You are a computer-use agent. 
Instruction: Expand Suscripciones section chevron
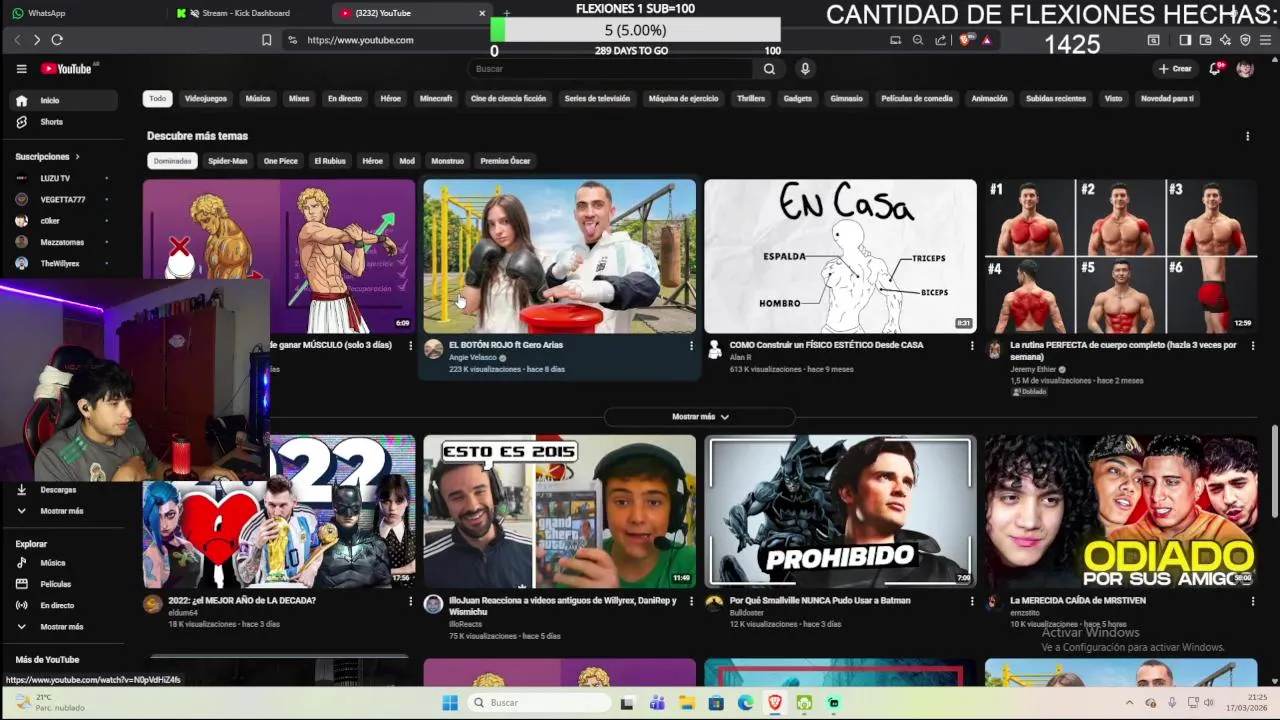(77, 157)
